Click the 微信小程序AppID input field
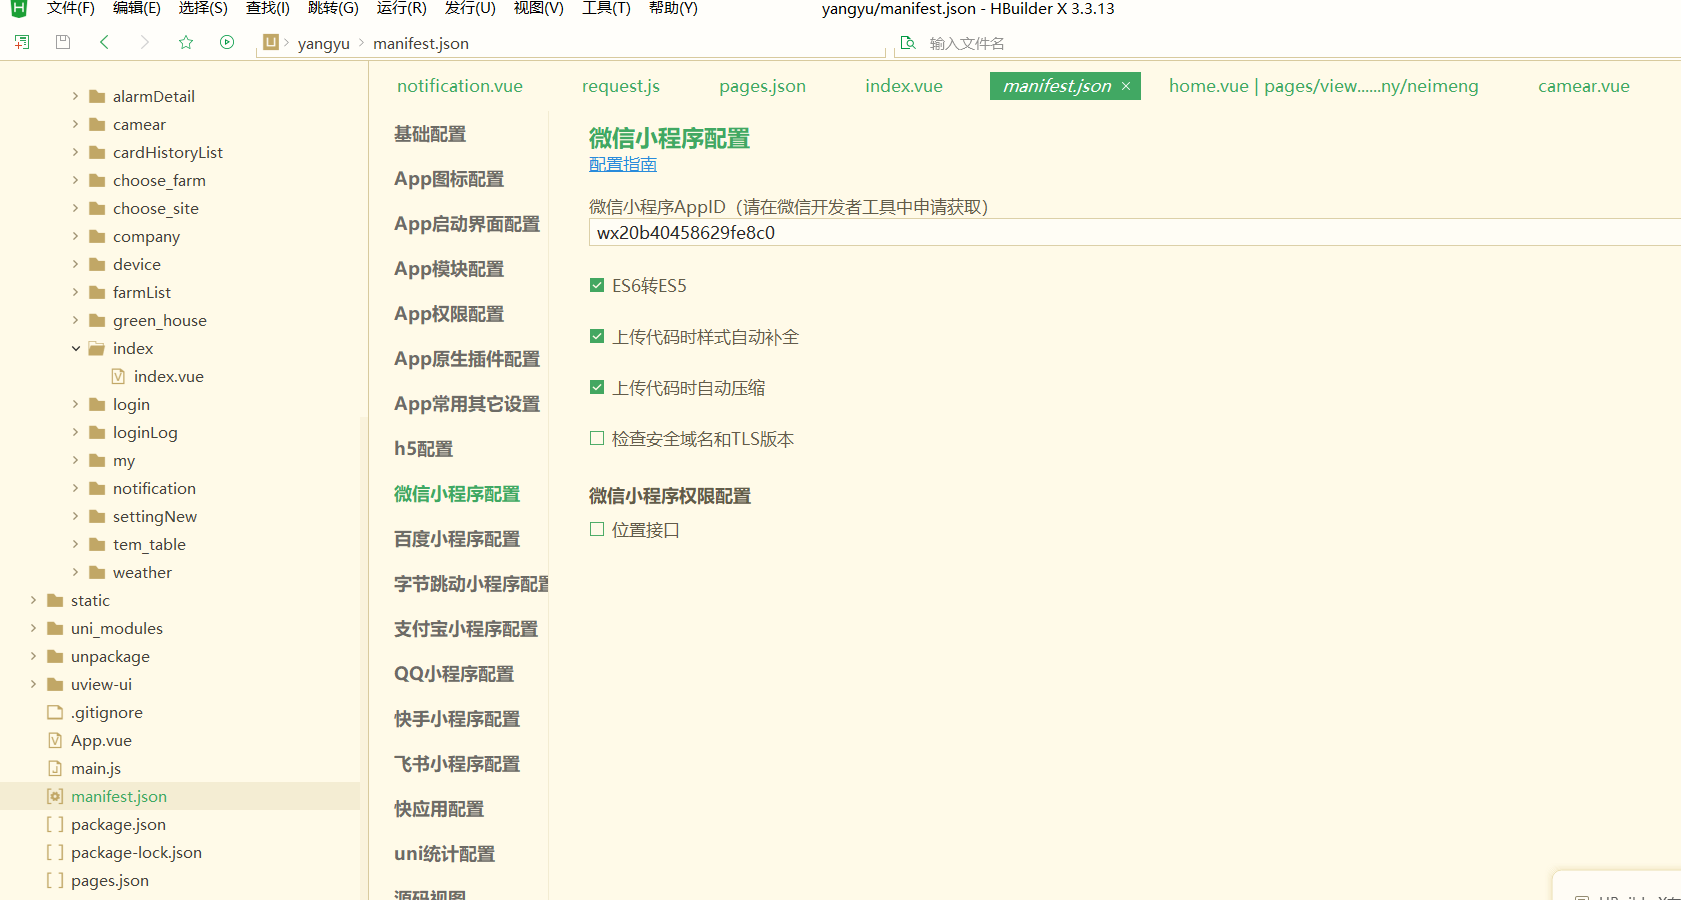This screenshot has width=1681, height=900. click(1135, 233)
